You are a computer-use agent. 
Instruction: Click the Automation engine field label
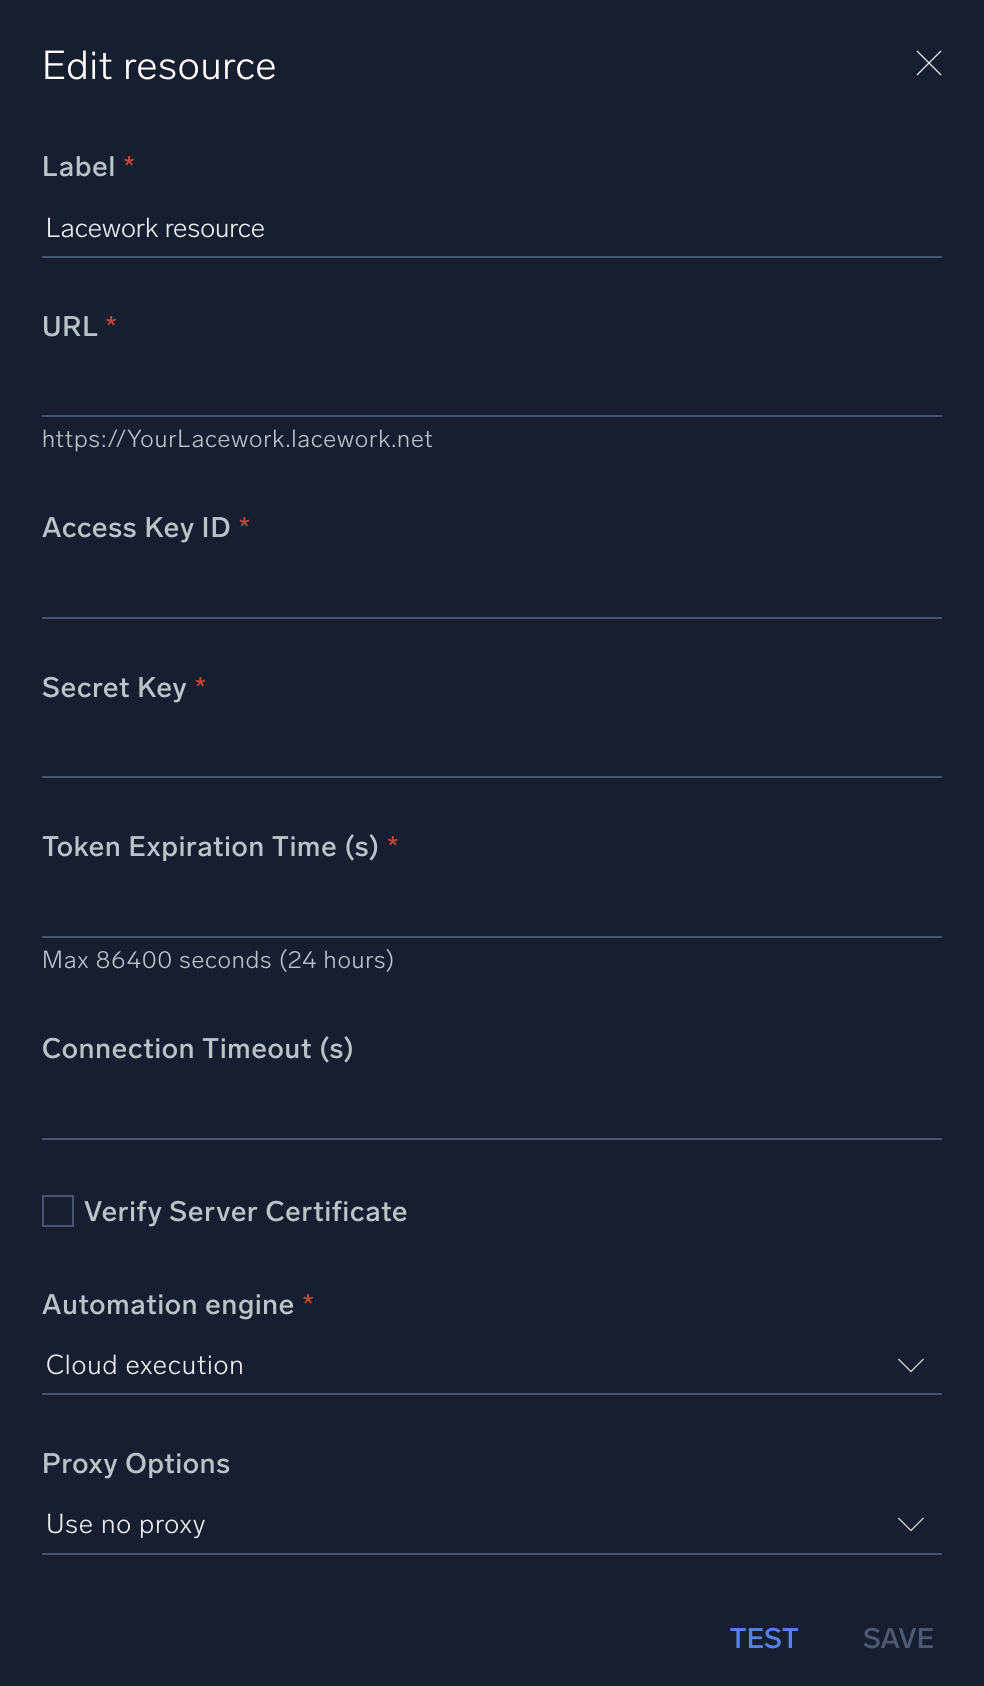tap(168, 1305)
